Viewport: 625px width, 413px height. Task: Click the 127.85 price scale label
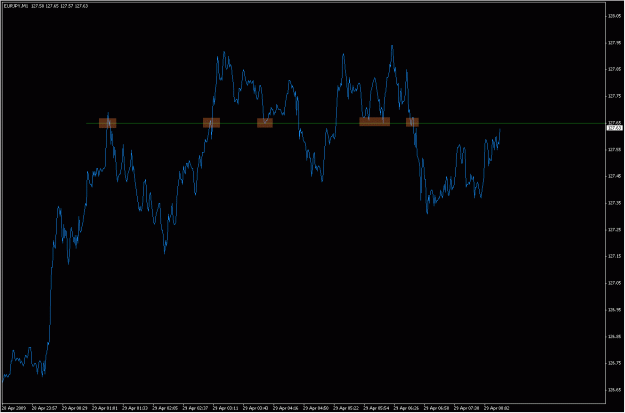click(x=613, y=70)
